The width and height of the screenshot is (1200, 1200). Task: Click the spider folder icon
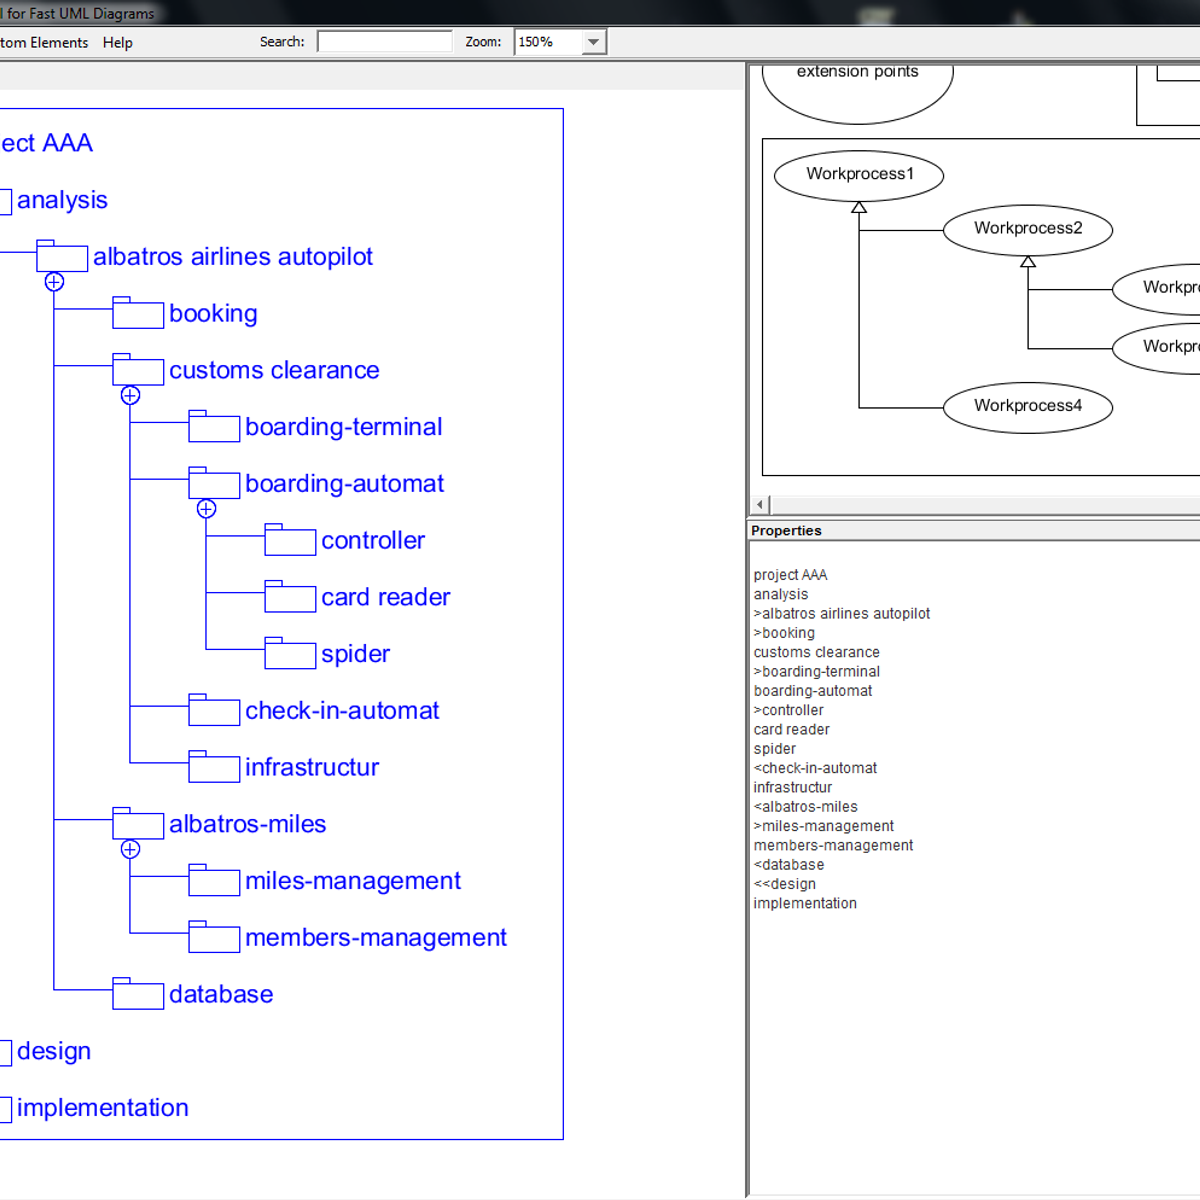pos(290,654)
